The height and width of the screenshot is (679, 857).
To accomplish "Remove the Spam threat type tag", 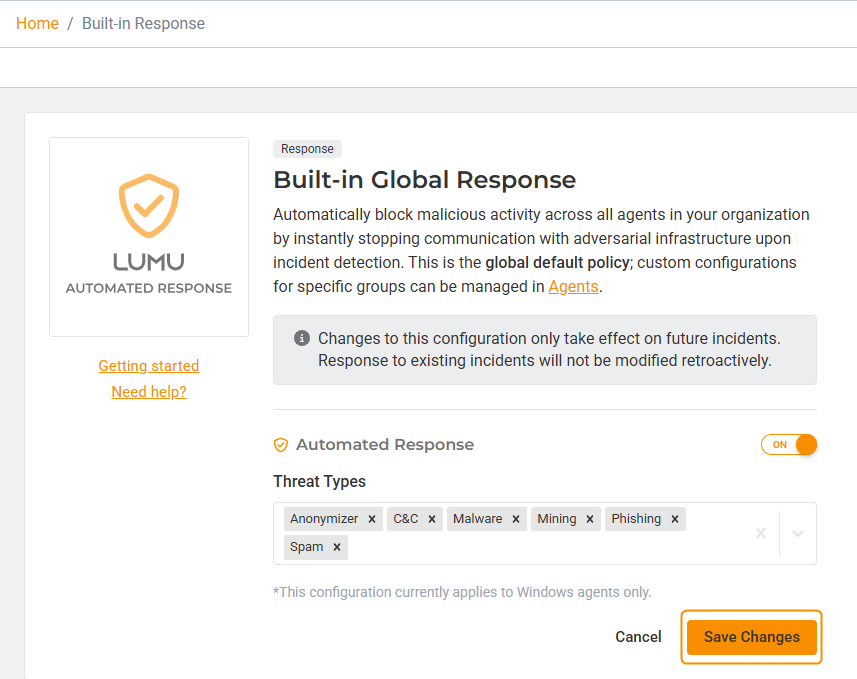I will (x=337, y=547).
